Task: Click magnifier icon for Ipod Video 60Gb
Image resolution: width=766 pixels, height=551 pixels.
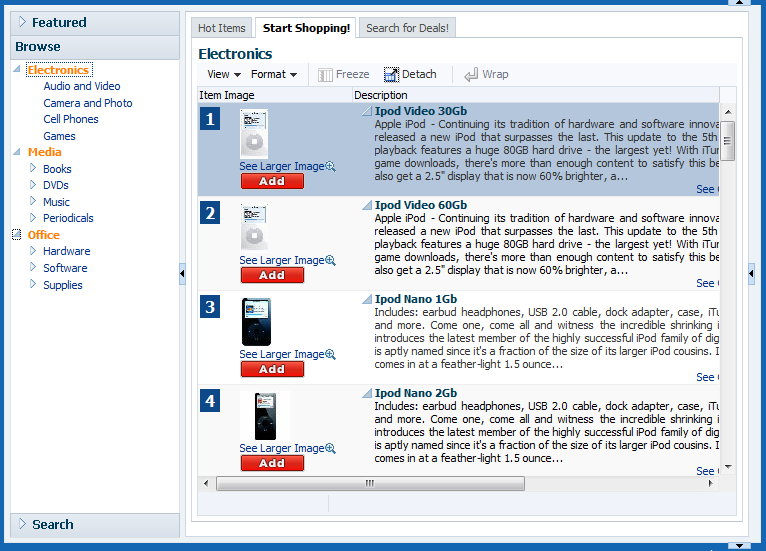Action: [331, 260]
